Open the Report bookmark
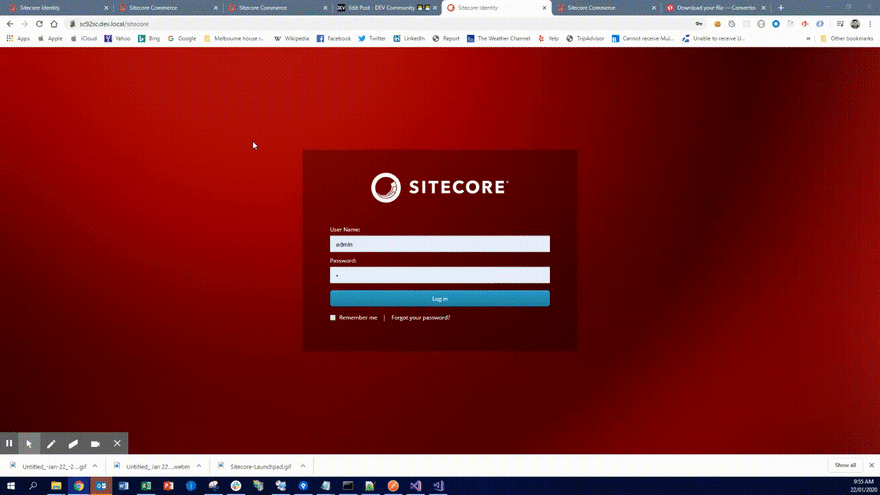Image resolution: width=880 pixels, height=495 pixels. click(446, 39)
